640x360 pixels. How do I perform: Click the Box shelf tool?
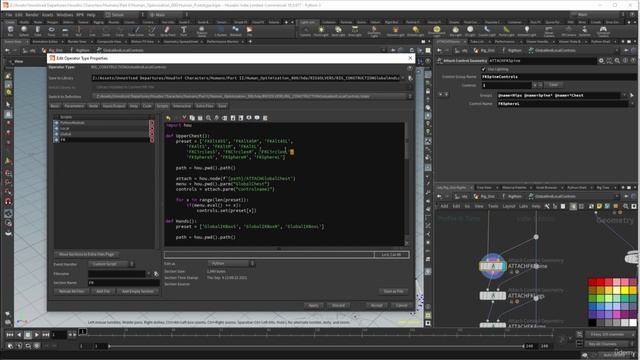click(11, 31)
